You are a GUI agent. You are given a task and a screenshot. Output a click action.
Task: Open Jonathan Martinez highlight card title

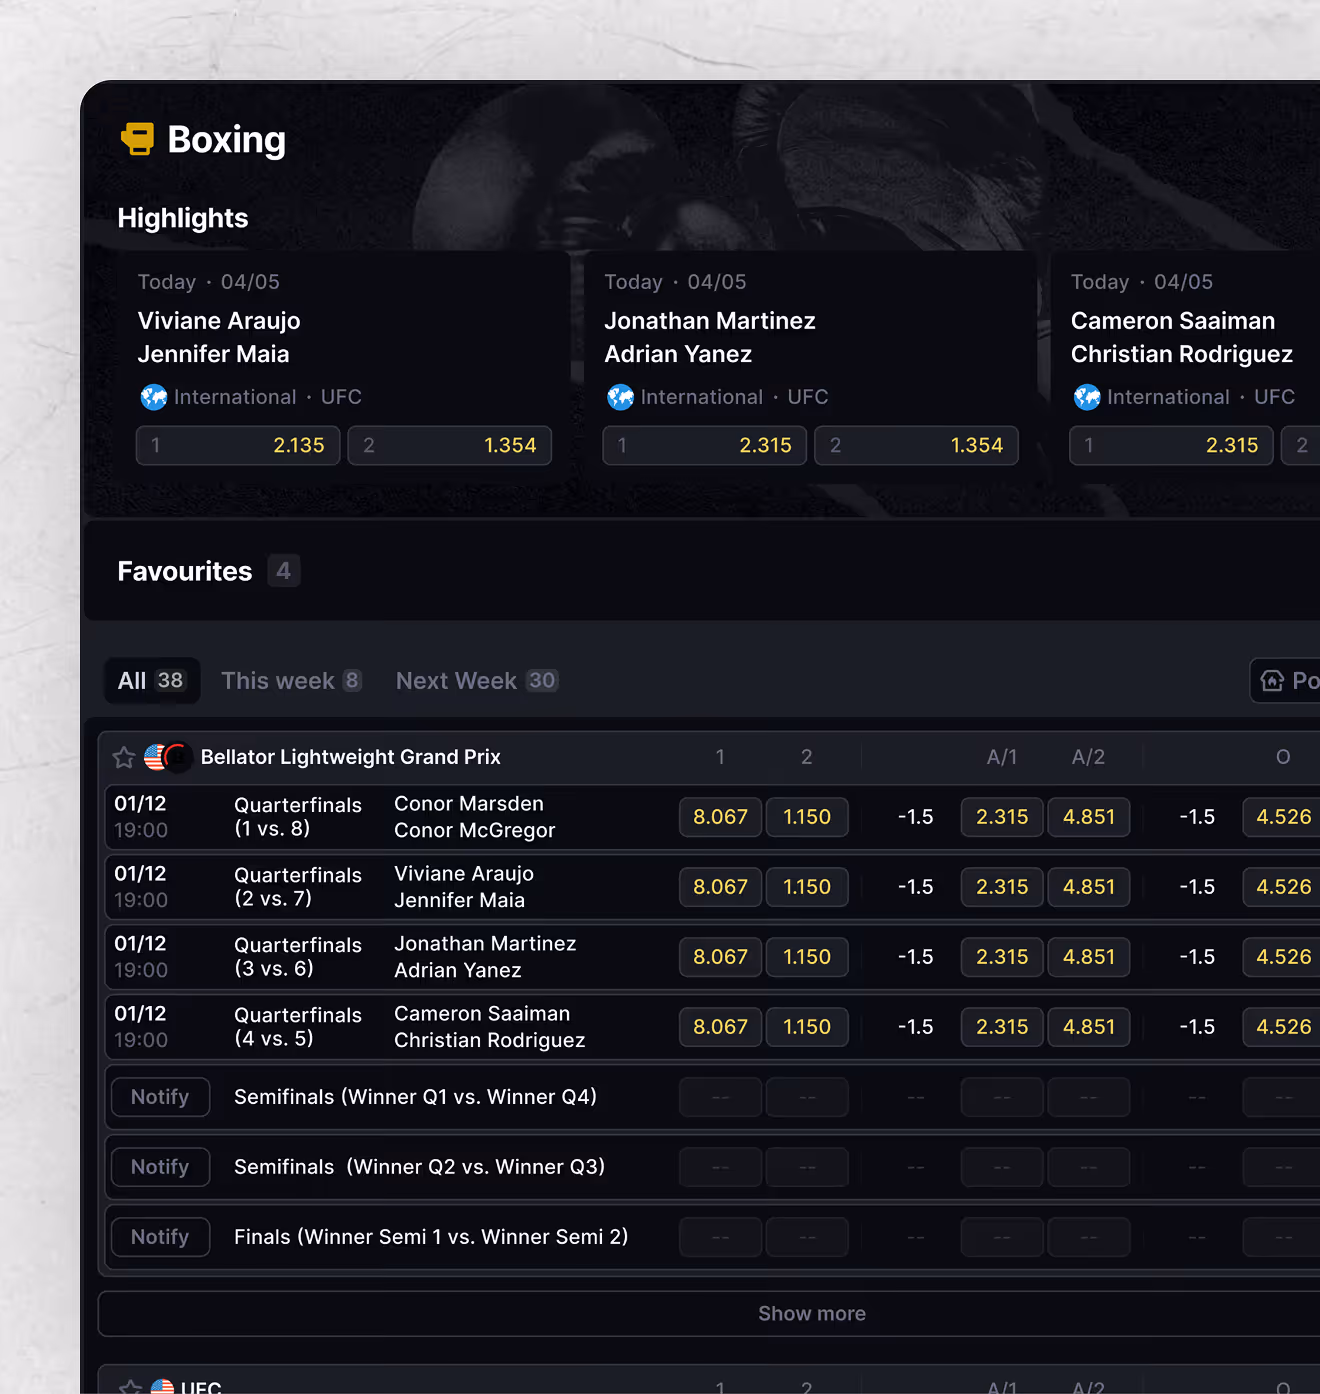[x=710, y=337]
